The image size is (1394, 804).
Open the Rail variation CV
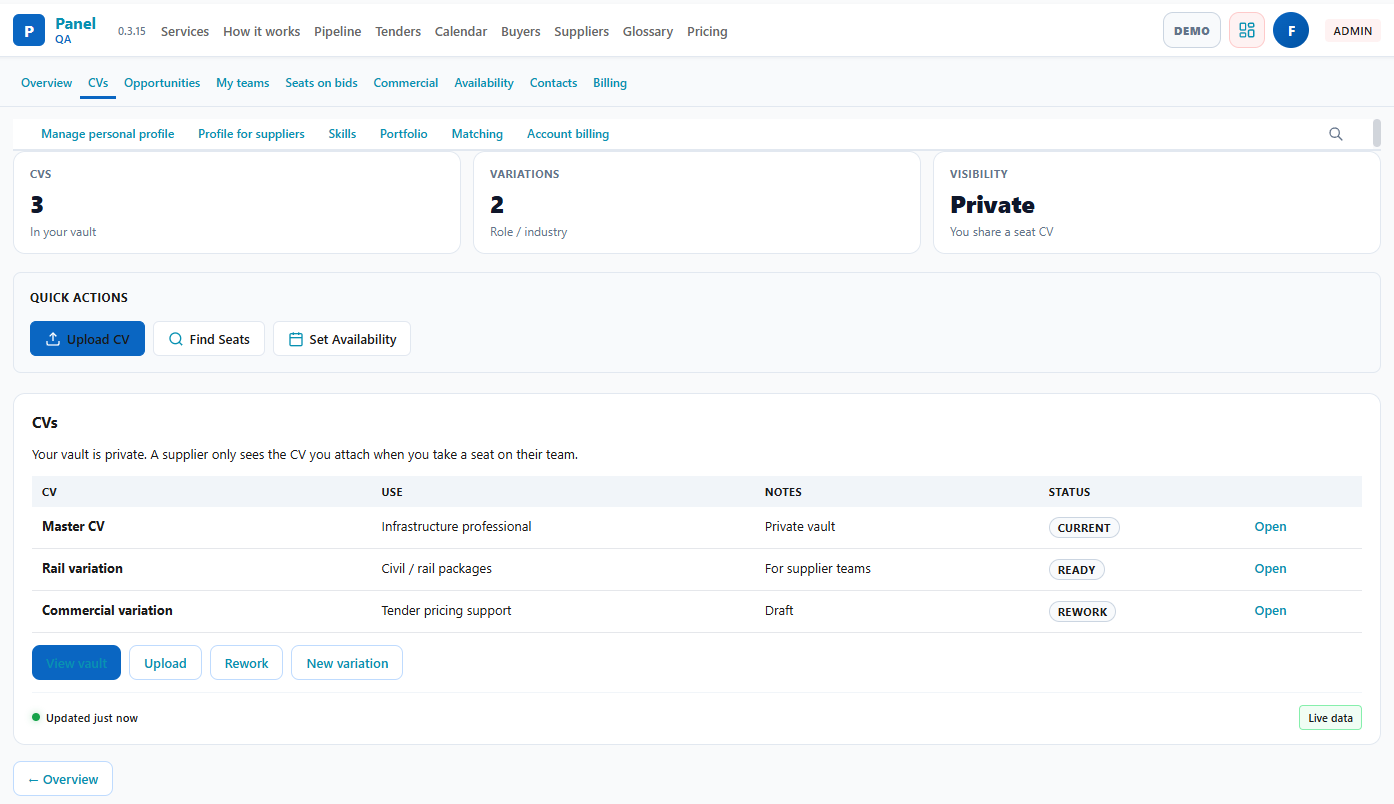coord(1270,569)
